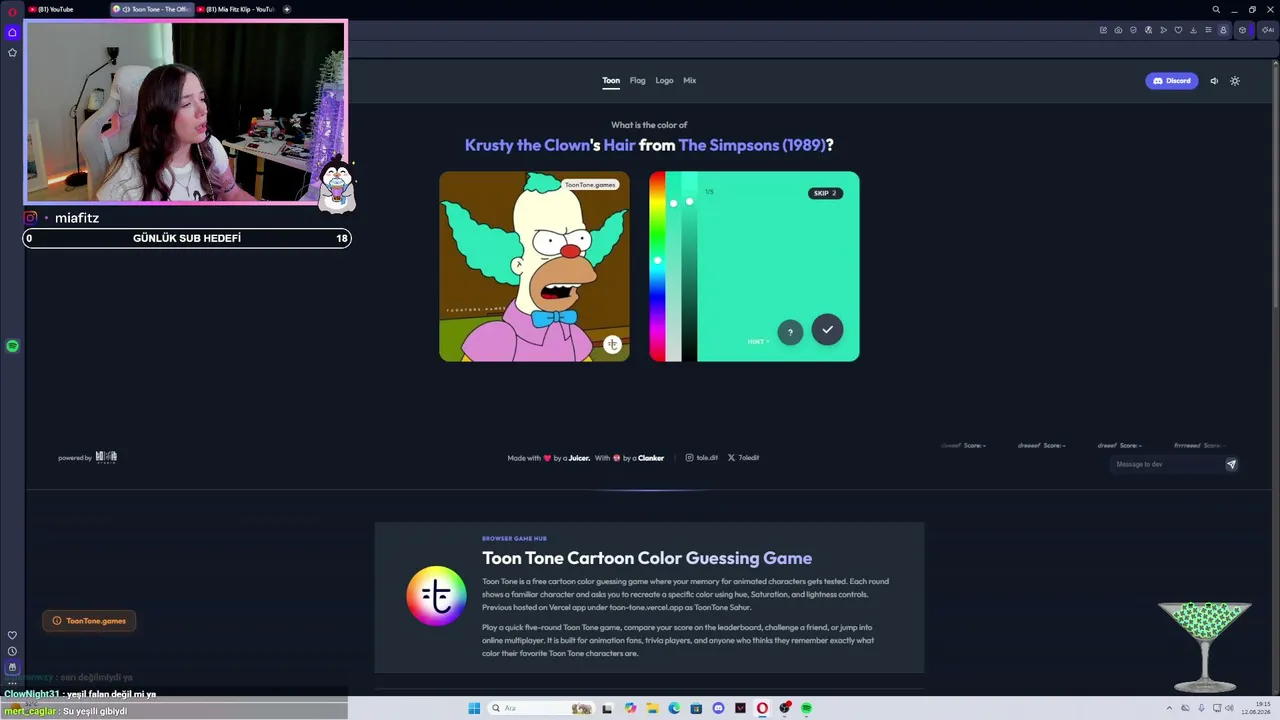1280x720 pixels.
Task: Open history clock in the sidebar
Action: 12,651
